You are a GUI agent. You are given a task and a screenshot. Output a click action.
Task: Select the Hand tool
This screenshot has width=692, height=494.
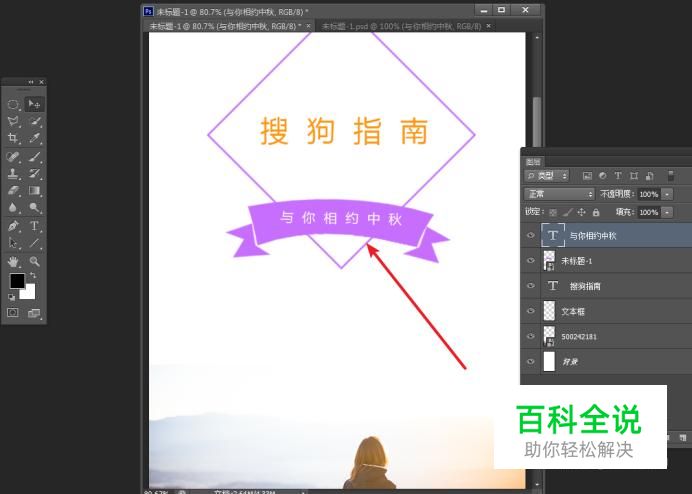[x=13, y=261]
